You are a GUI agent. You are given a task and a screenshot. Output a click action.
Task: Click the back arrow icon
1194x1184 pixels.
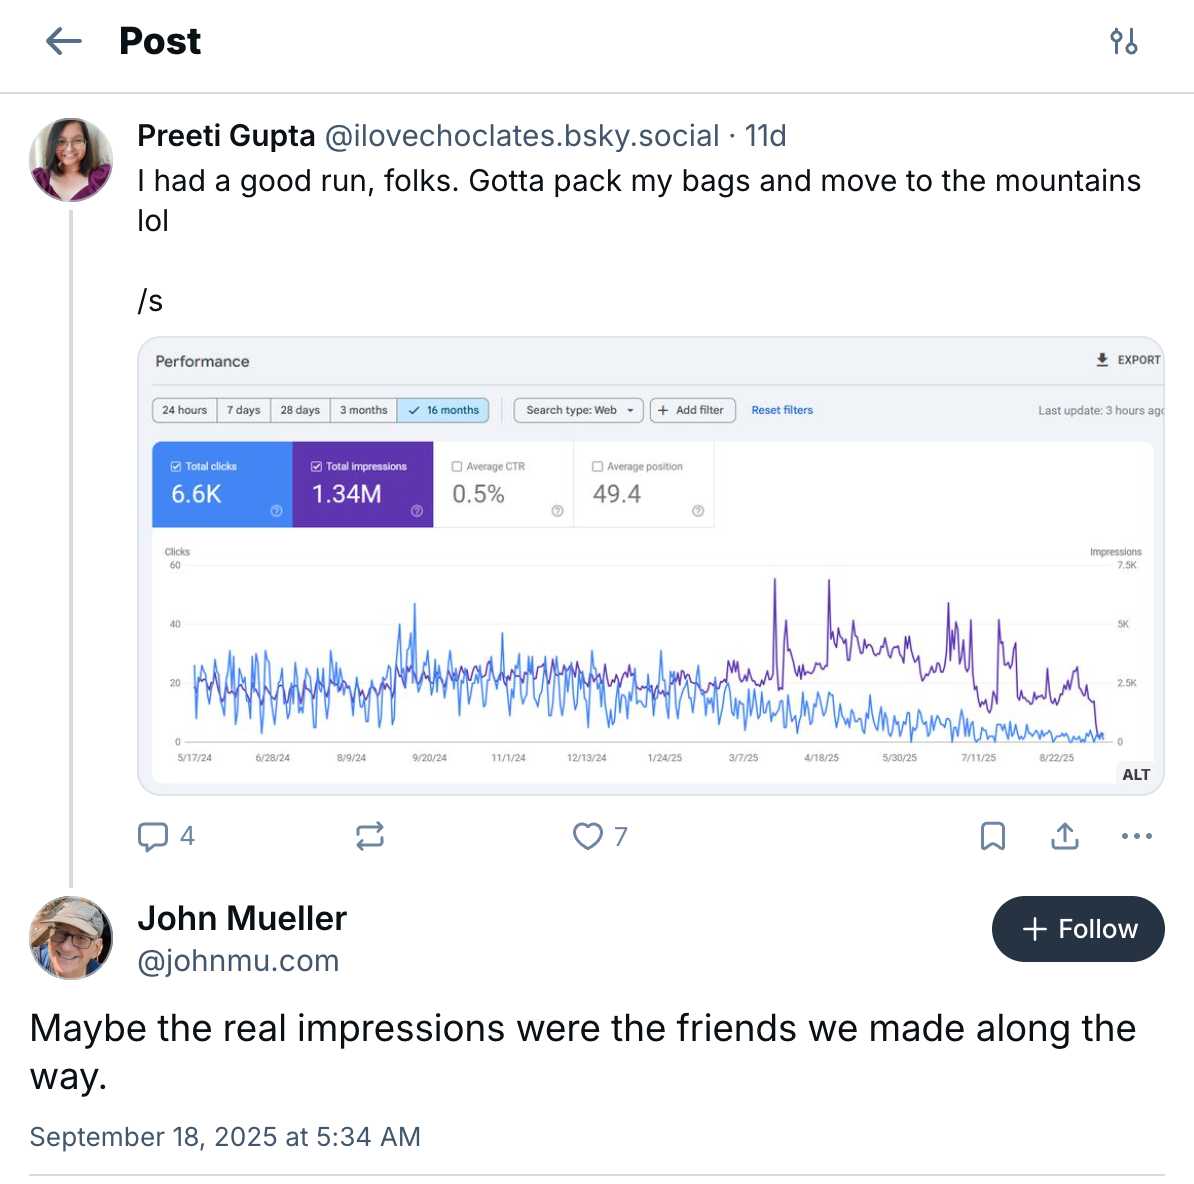coord(64,41)
